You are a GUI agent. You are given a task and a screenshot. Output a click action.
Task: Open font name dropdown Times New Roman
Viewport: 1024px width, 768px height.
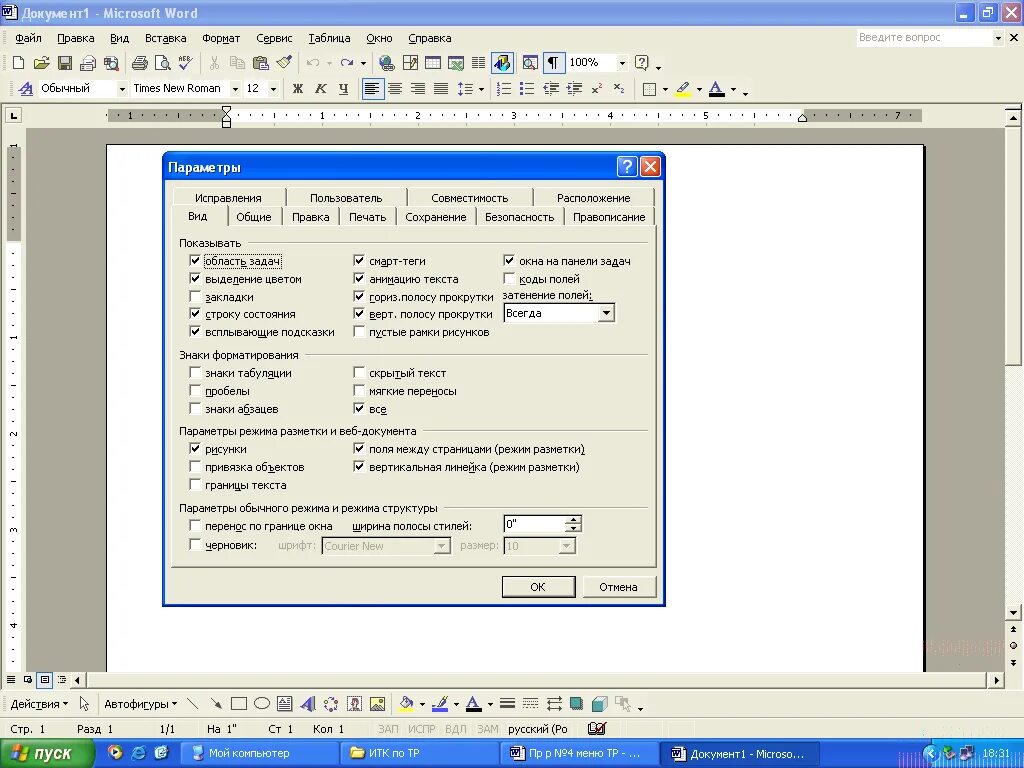pyautogui.click(x=235, y=89)
